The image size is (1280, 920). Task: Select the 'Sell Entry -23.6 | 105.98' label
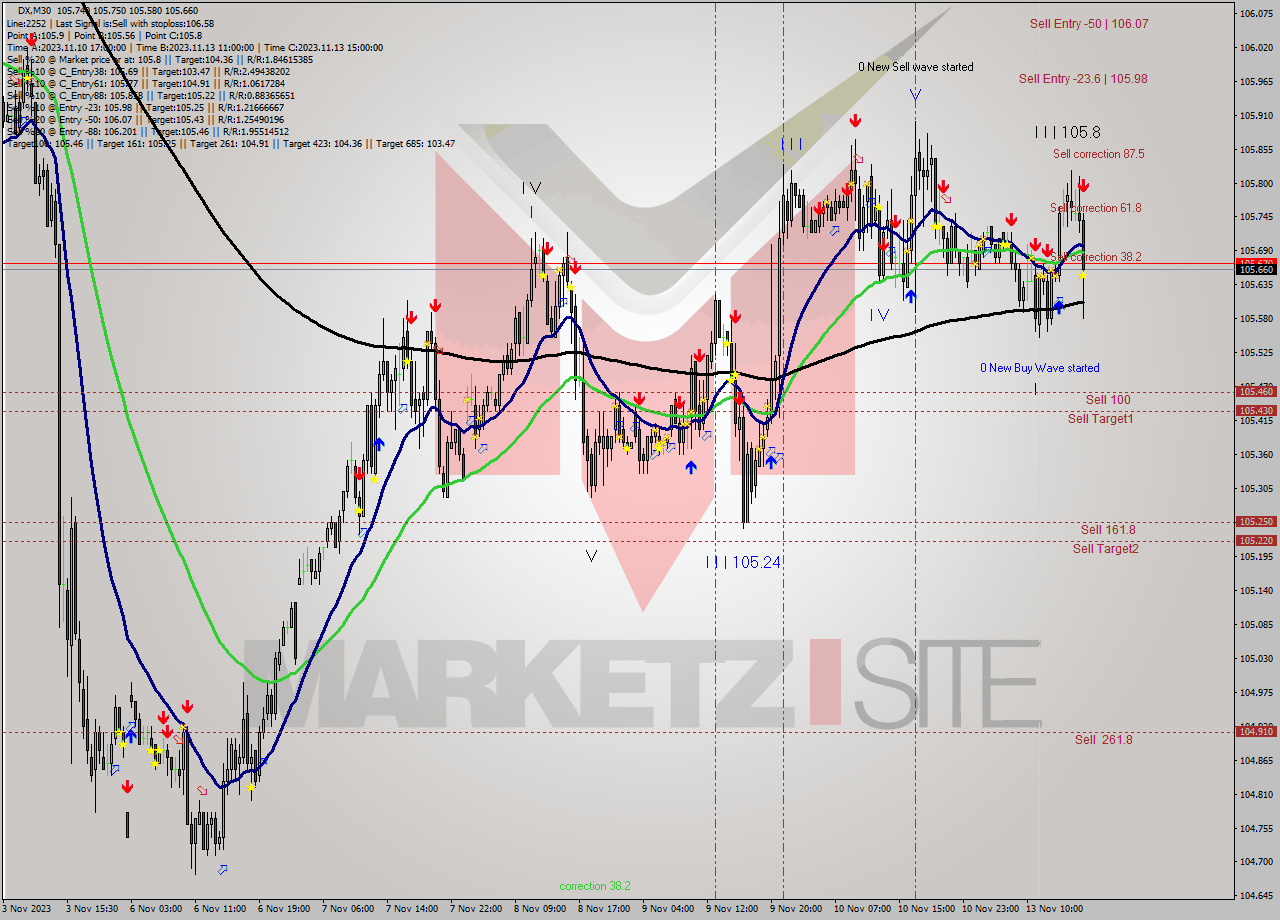point(1083,78)
